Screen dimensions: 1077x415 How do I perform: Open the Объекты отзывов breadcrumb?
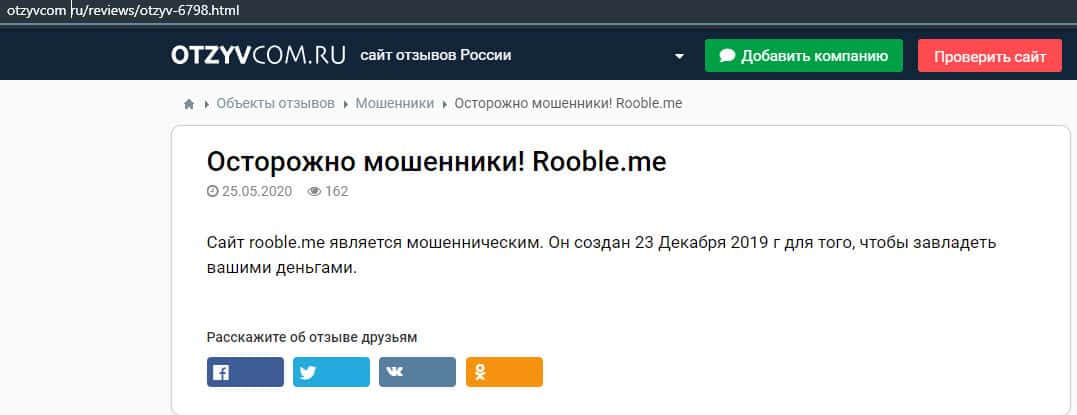[275, 104]
